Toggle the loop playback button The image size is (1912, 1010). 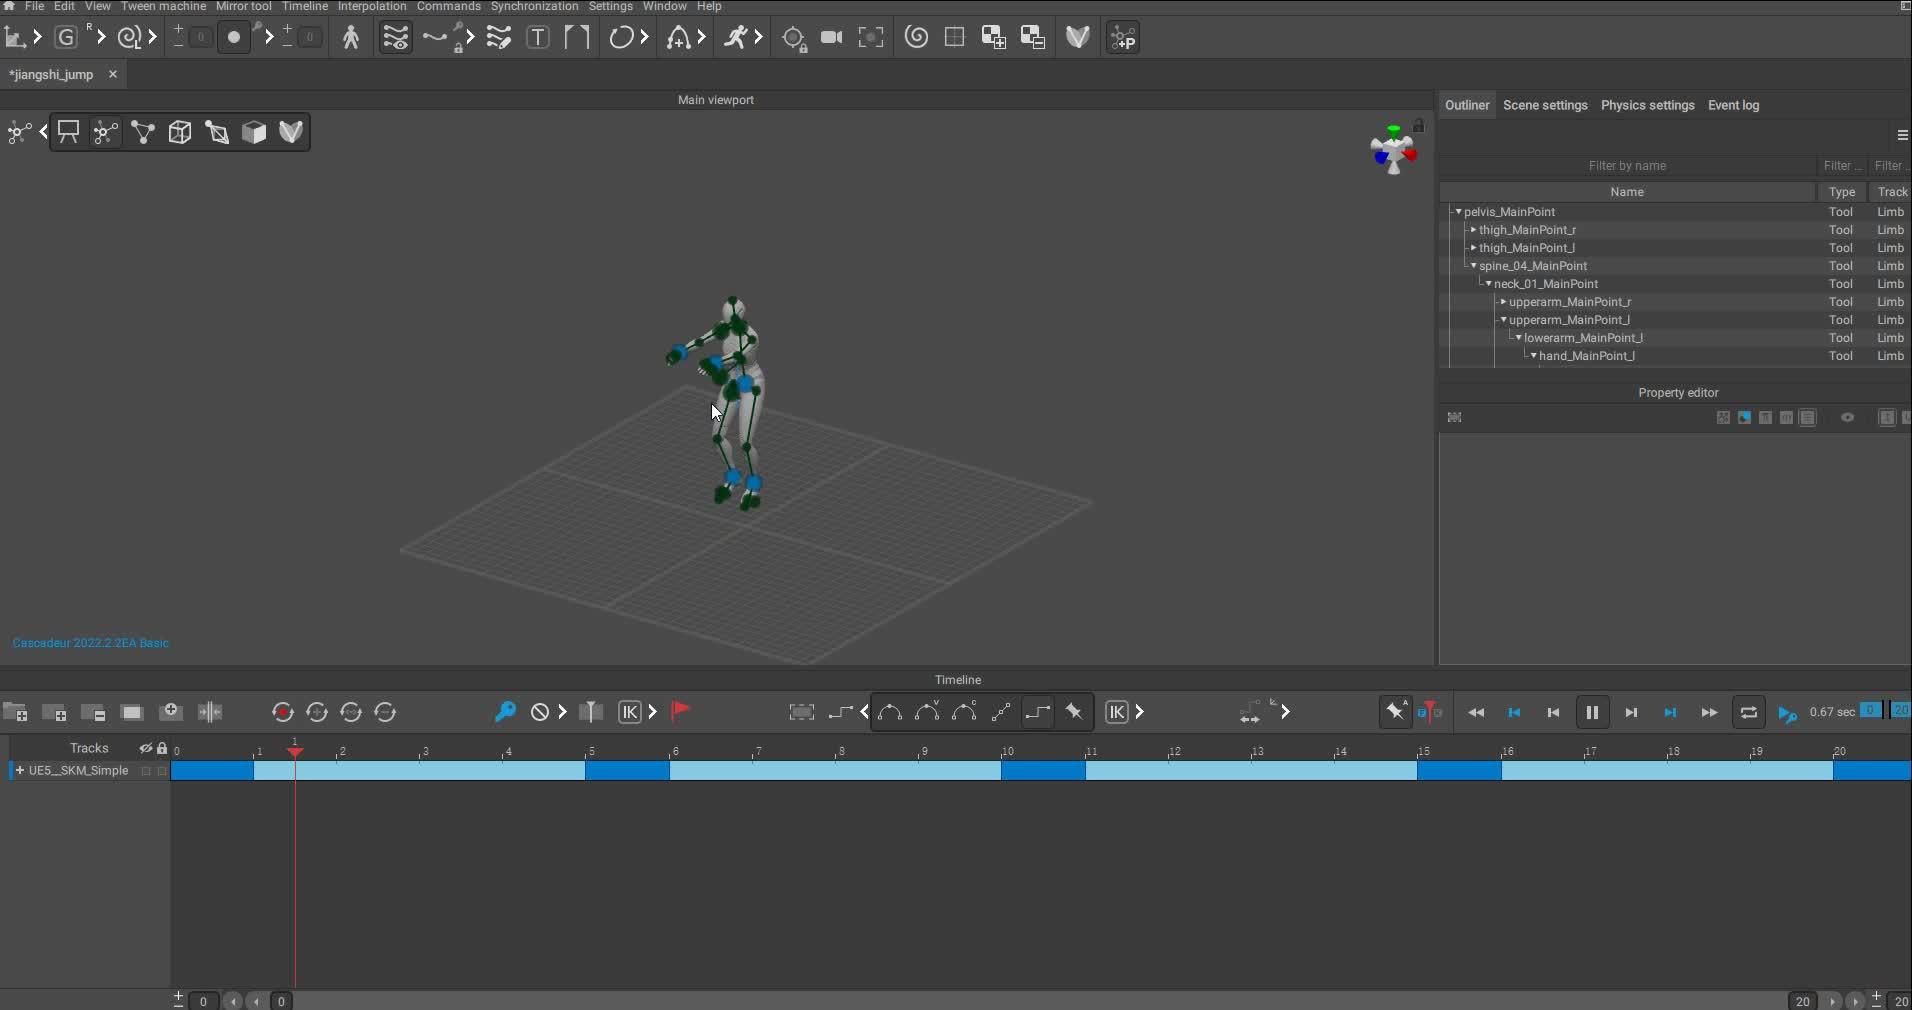tap(1748, 713)
